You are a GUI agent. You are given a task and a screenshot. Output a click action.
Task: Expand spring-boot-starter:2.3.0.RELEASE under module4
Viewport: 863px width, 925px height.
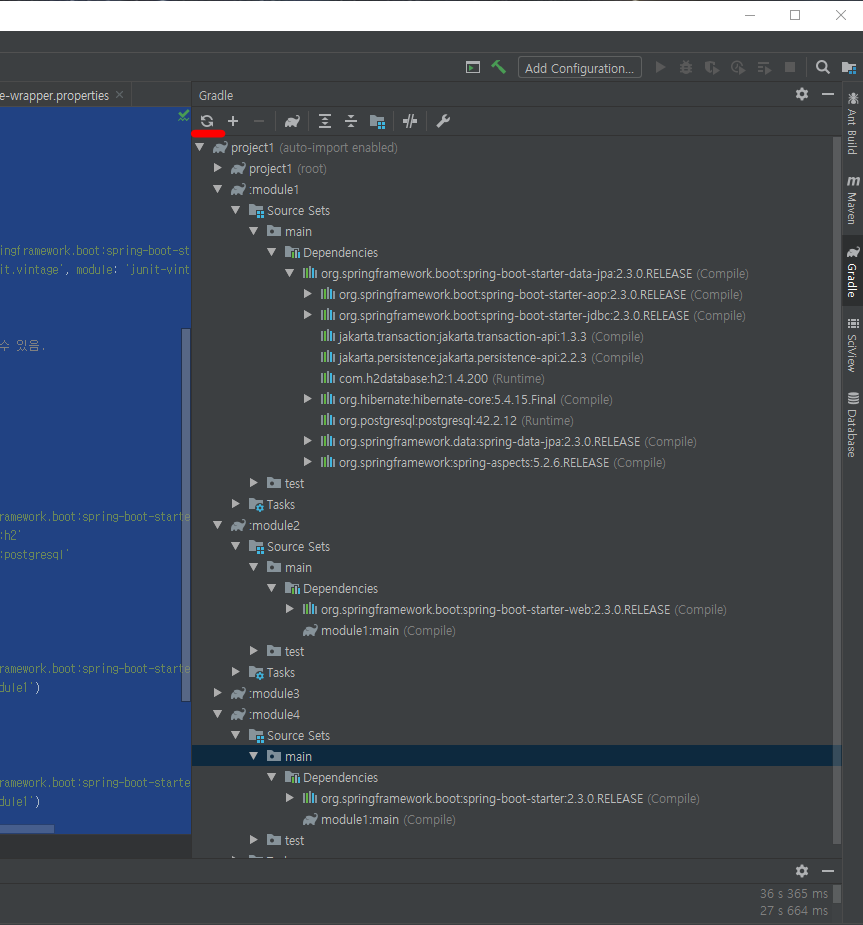pyautogui.click(x=290, y=798)
